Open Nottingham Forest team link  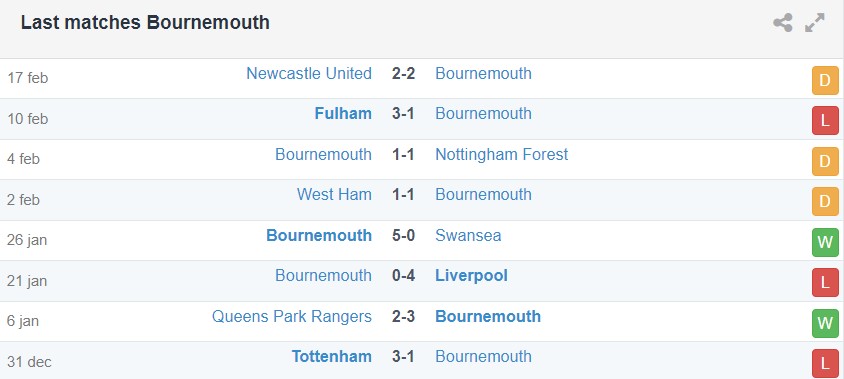(502, 155)
